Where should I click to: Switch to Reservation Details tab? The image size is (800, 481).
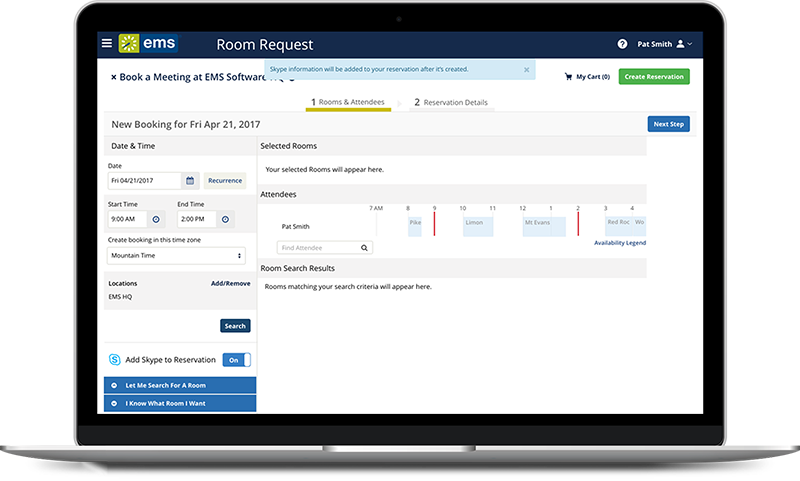click(x=450, y=102)
